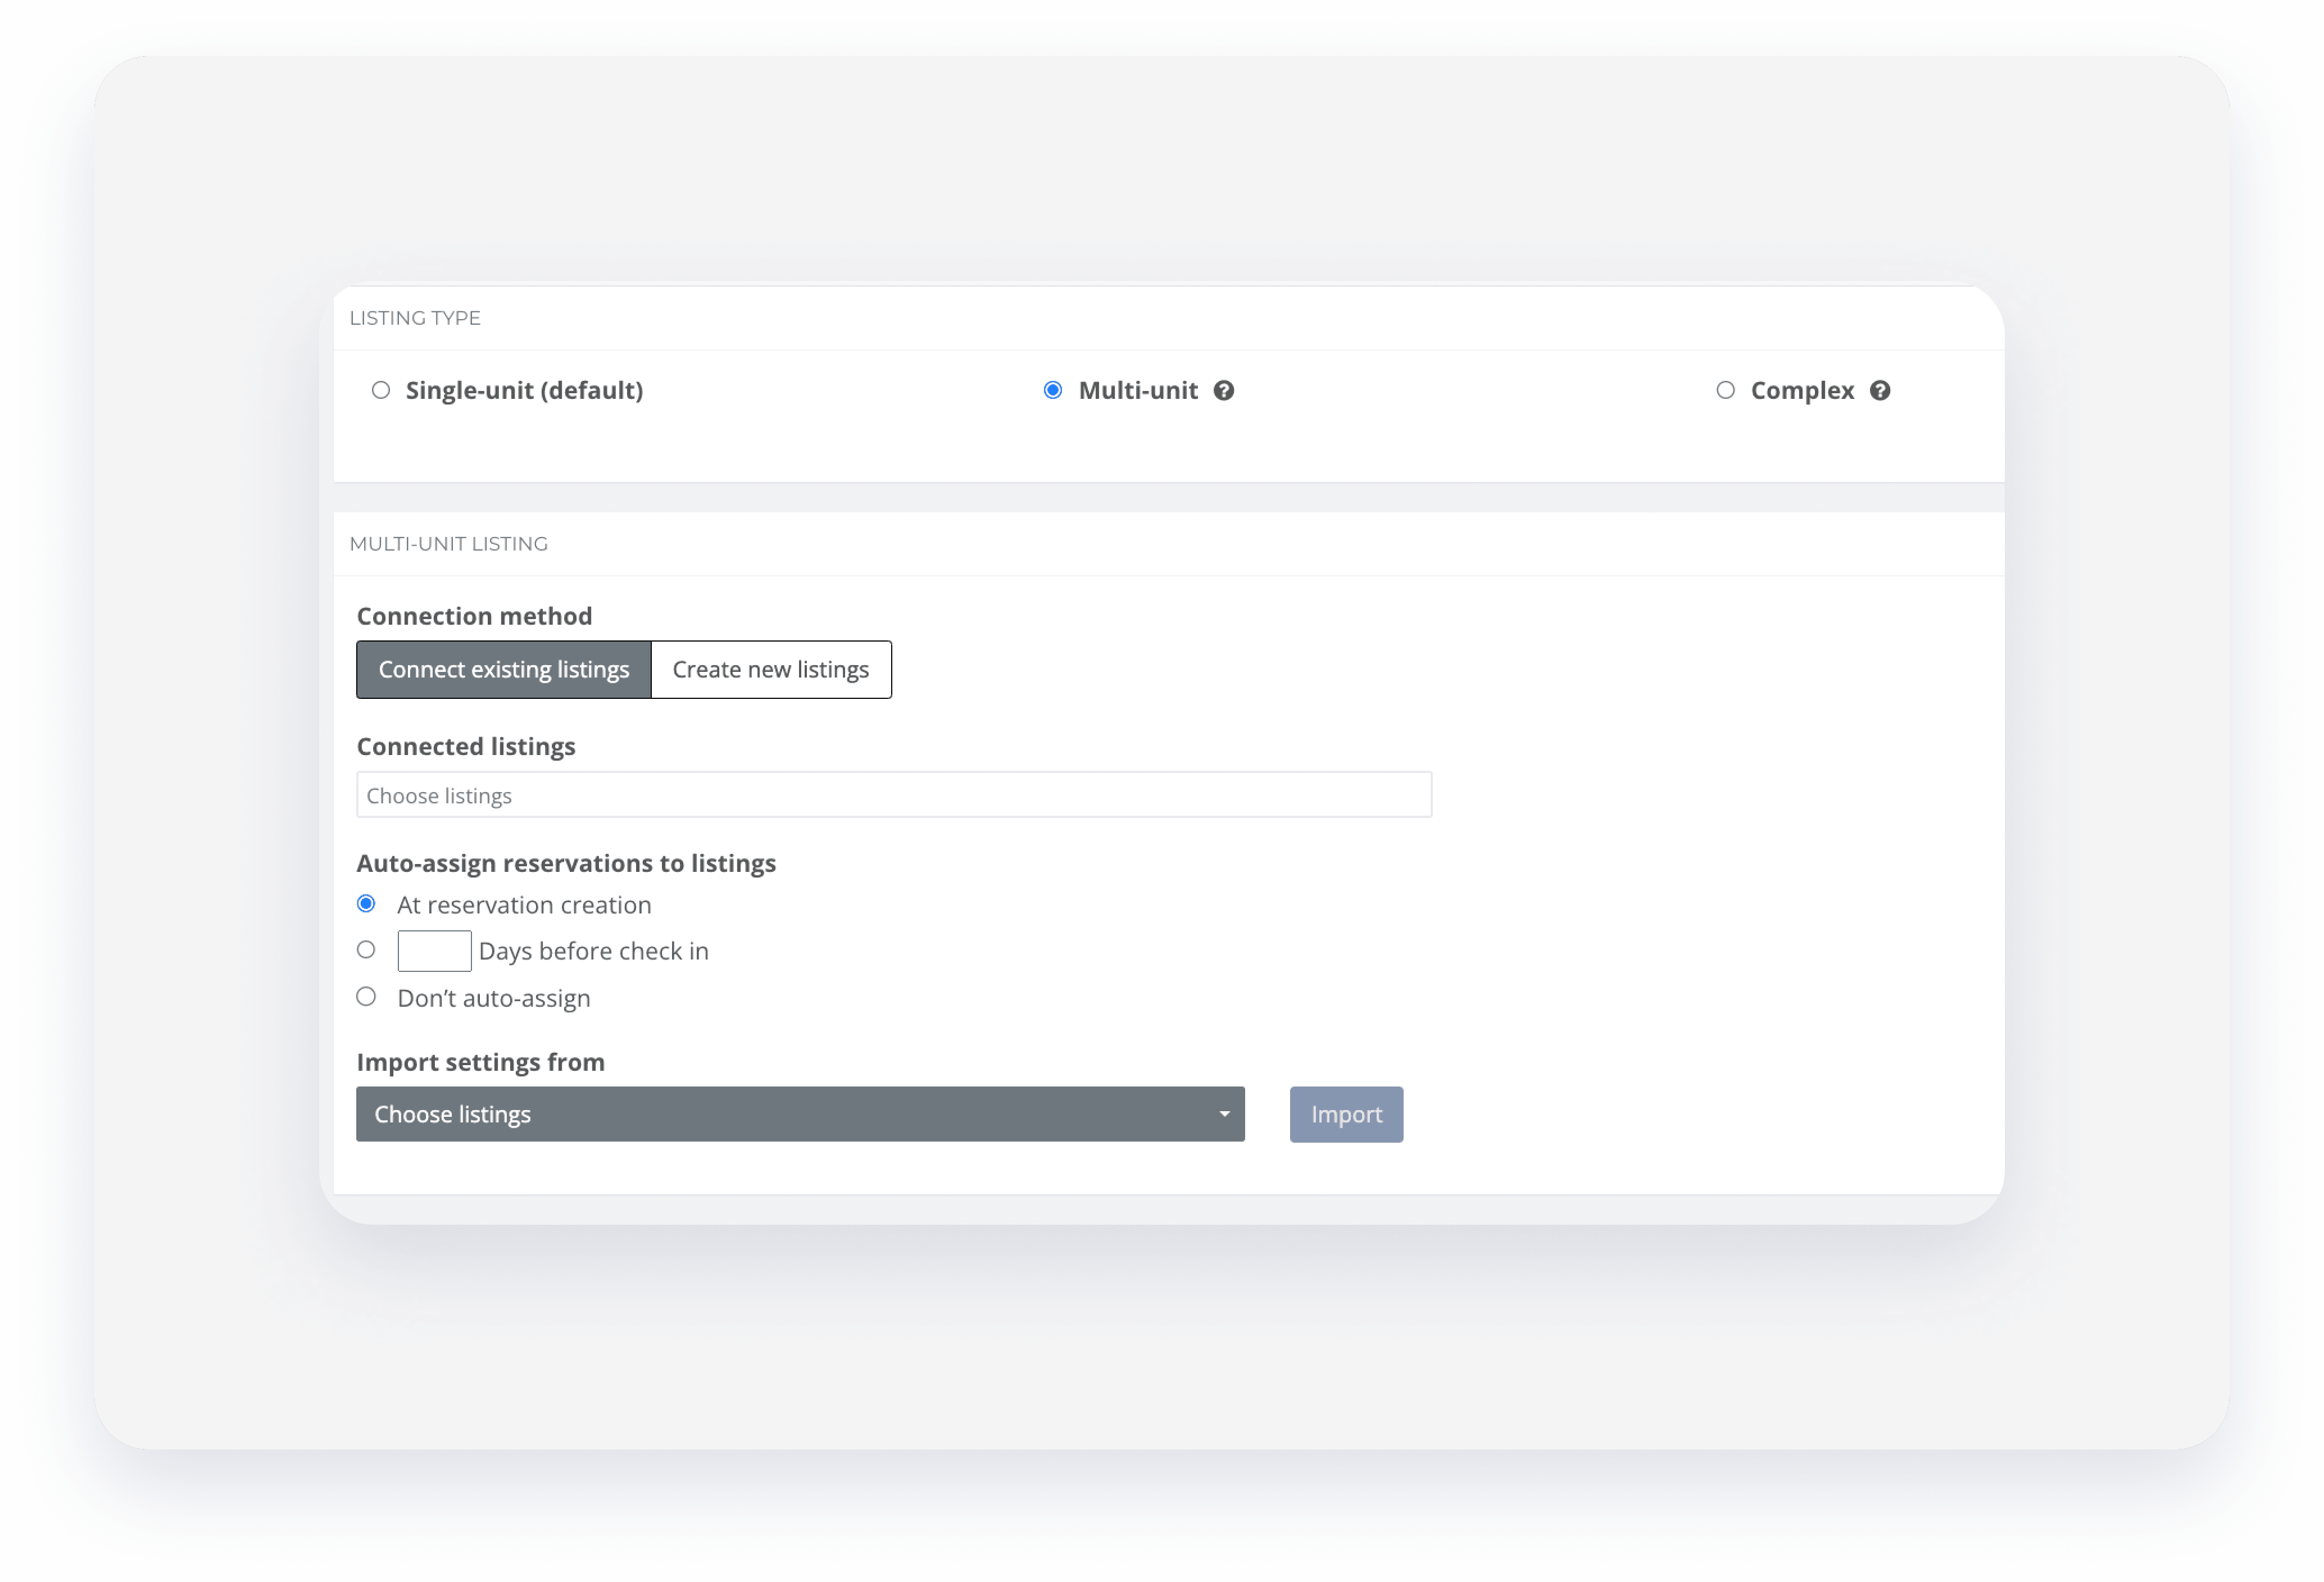Click the Single-unit (default) label text
Screen dimensions: 2324x1582
[x=524, y=391]
